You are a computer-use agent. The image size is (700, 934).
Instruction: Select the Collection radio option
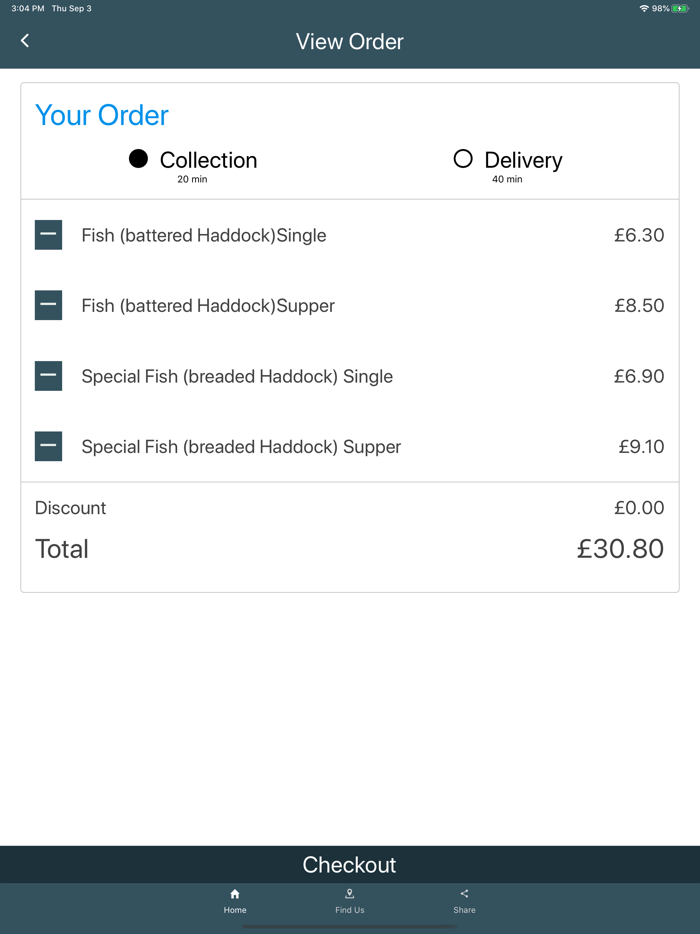tap(139, 159)
